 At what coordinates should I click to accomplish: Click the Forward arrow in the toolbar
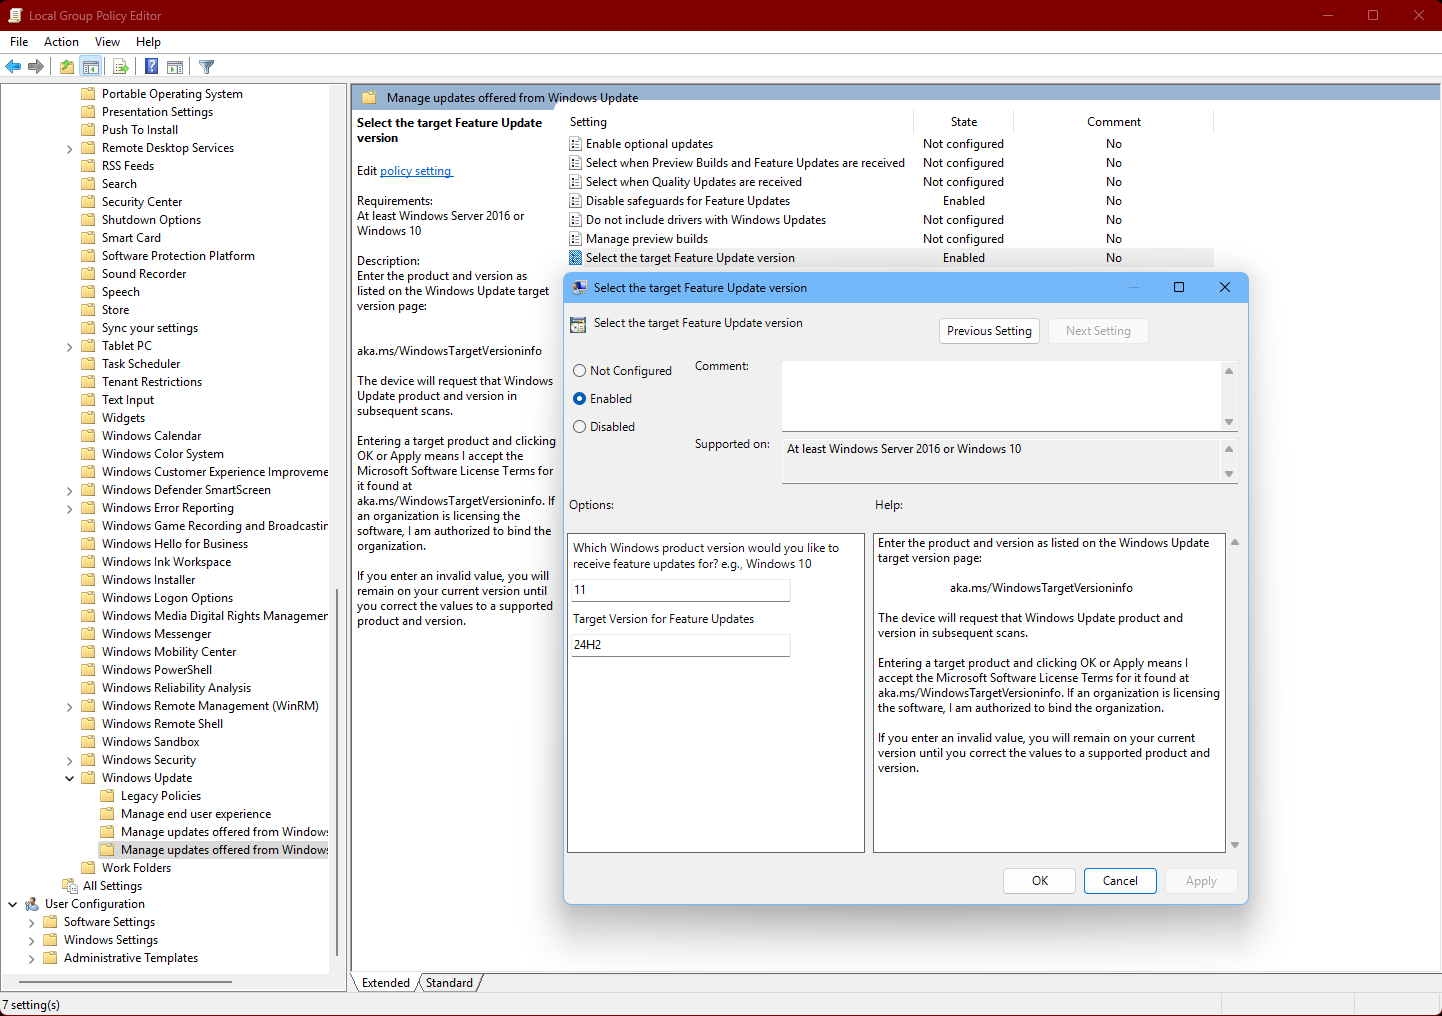tap(36, 67)
